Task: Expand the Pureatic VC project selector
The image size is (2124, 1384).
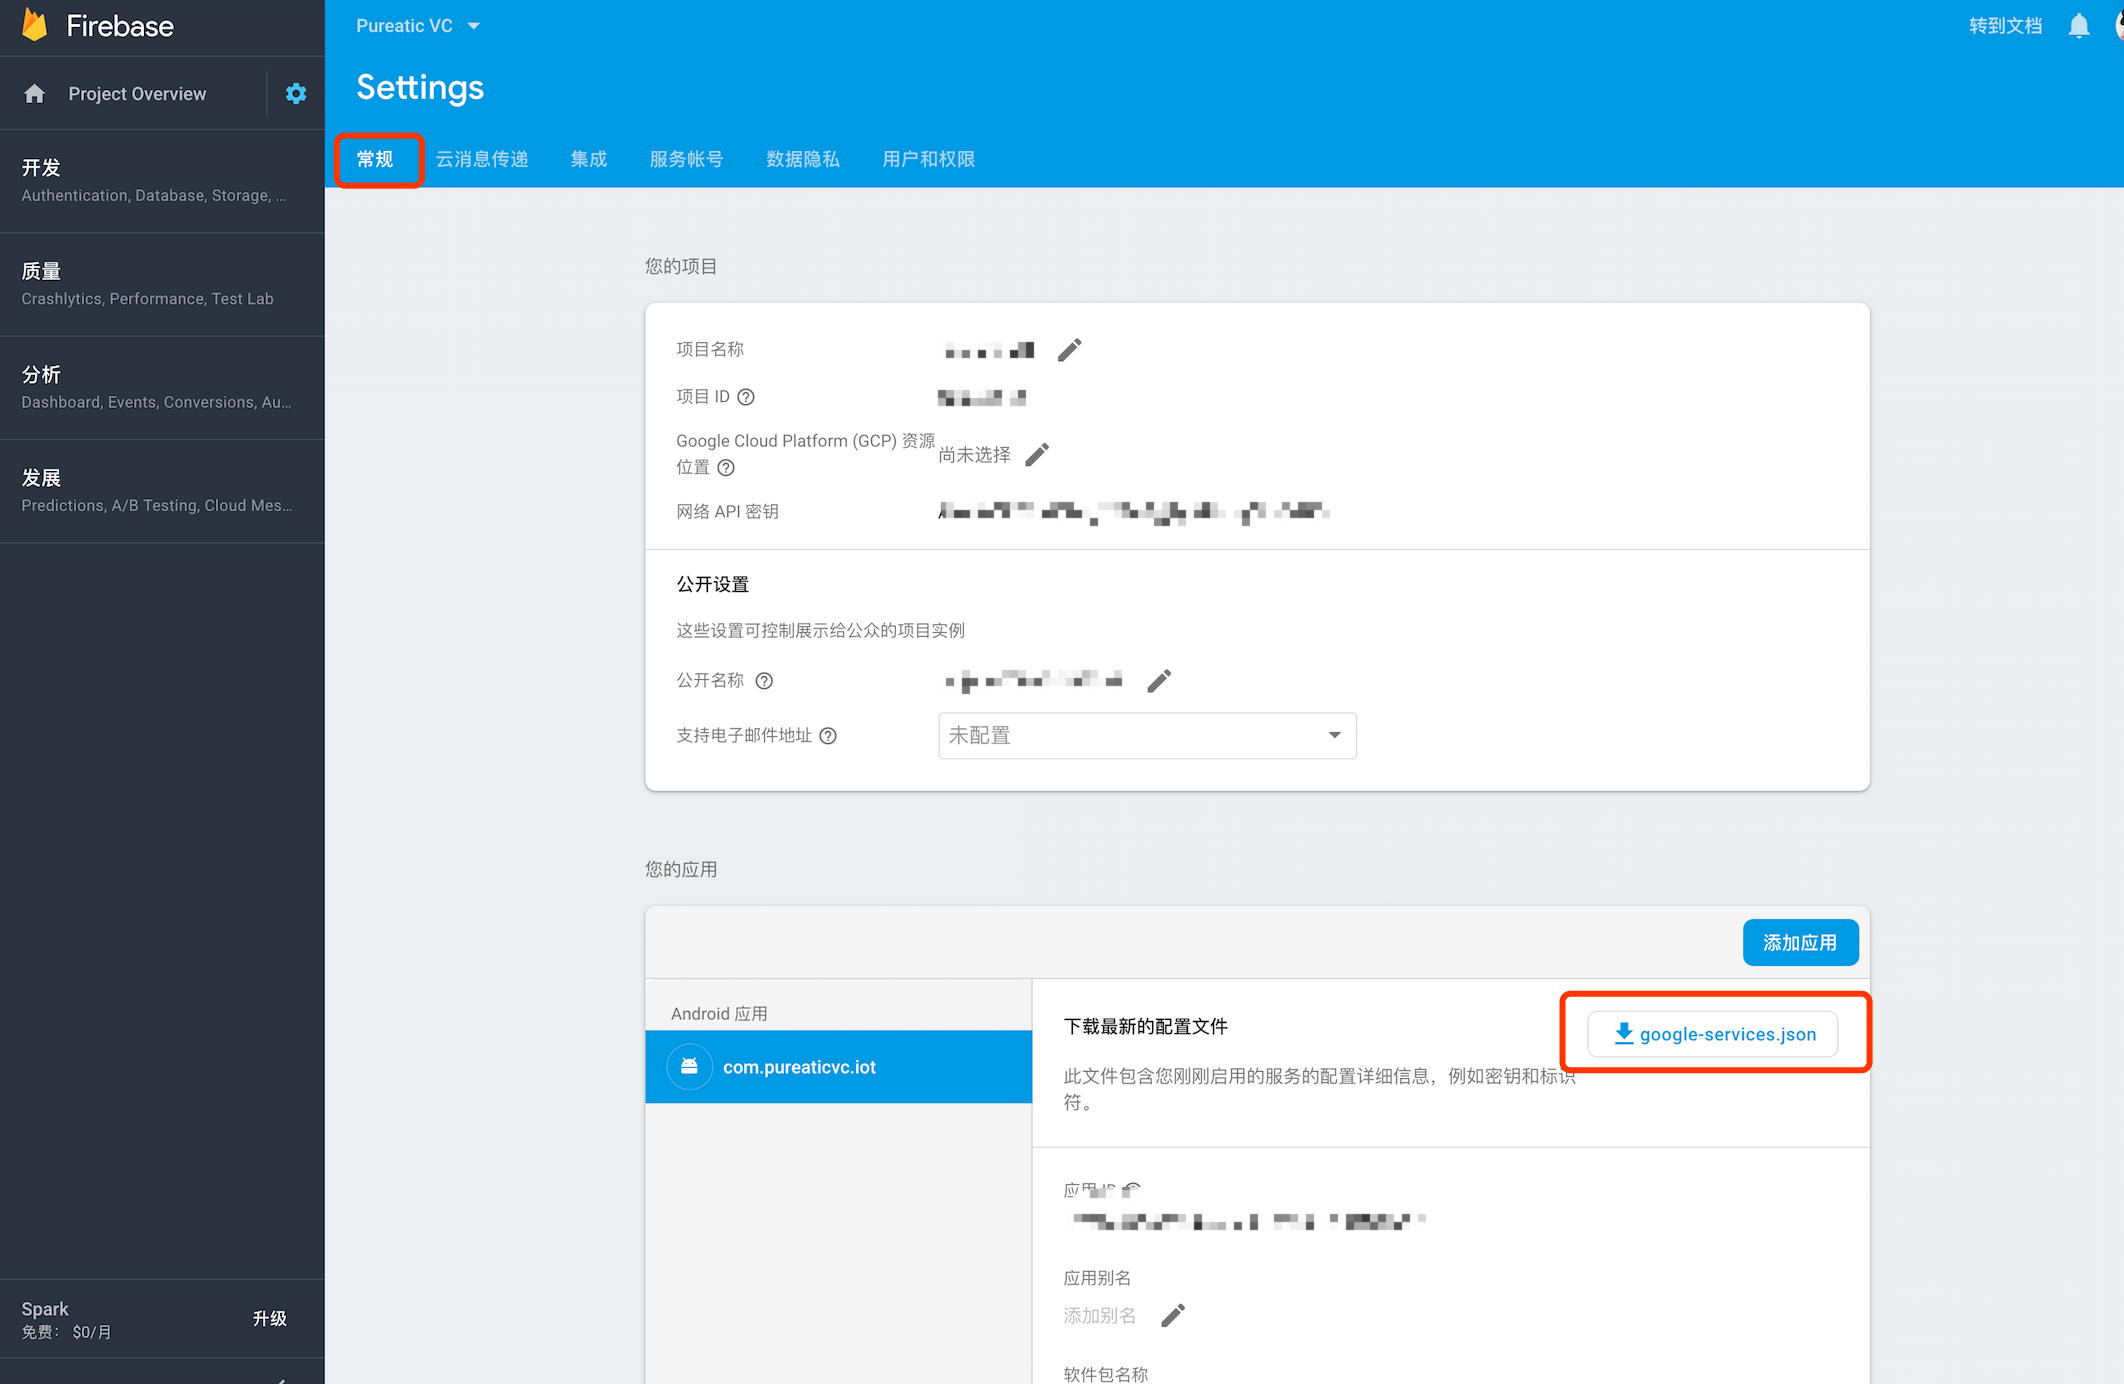Action: click(x=418, y=26)
